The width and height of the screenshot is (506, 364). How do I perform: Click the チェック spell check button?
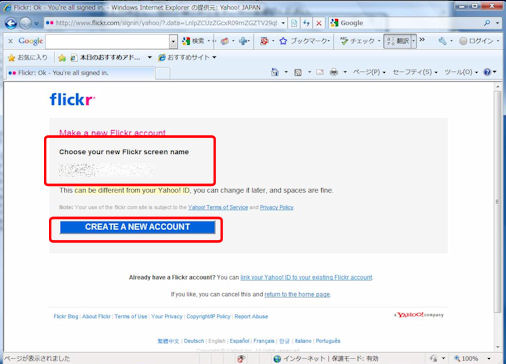[358, 41]
